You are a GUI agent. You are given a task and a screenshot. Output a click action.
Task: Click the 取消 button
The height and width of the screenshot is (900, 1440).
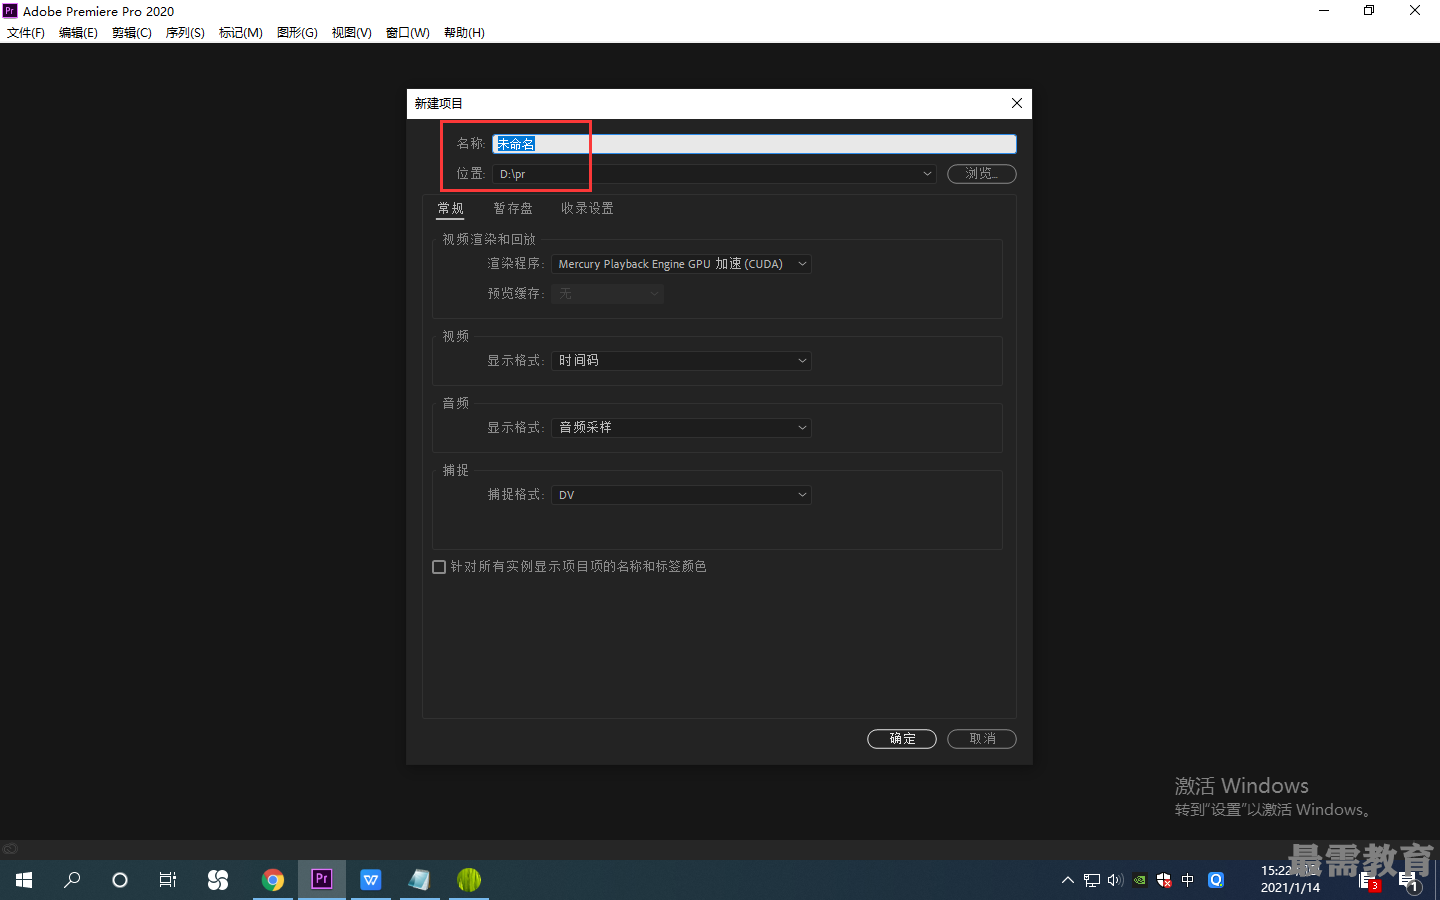(x=982, y=739)
